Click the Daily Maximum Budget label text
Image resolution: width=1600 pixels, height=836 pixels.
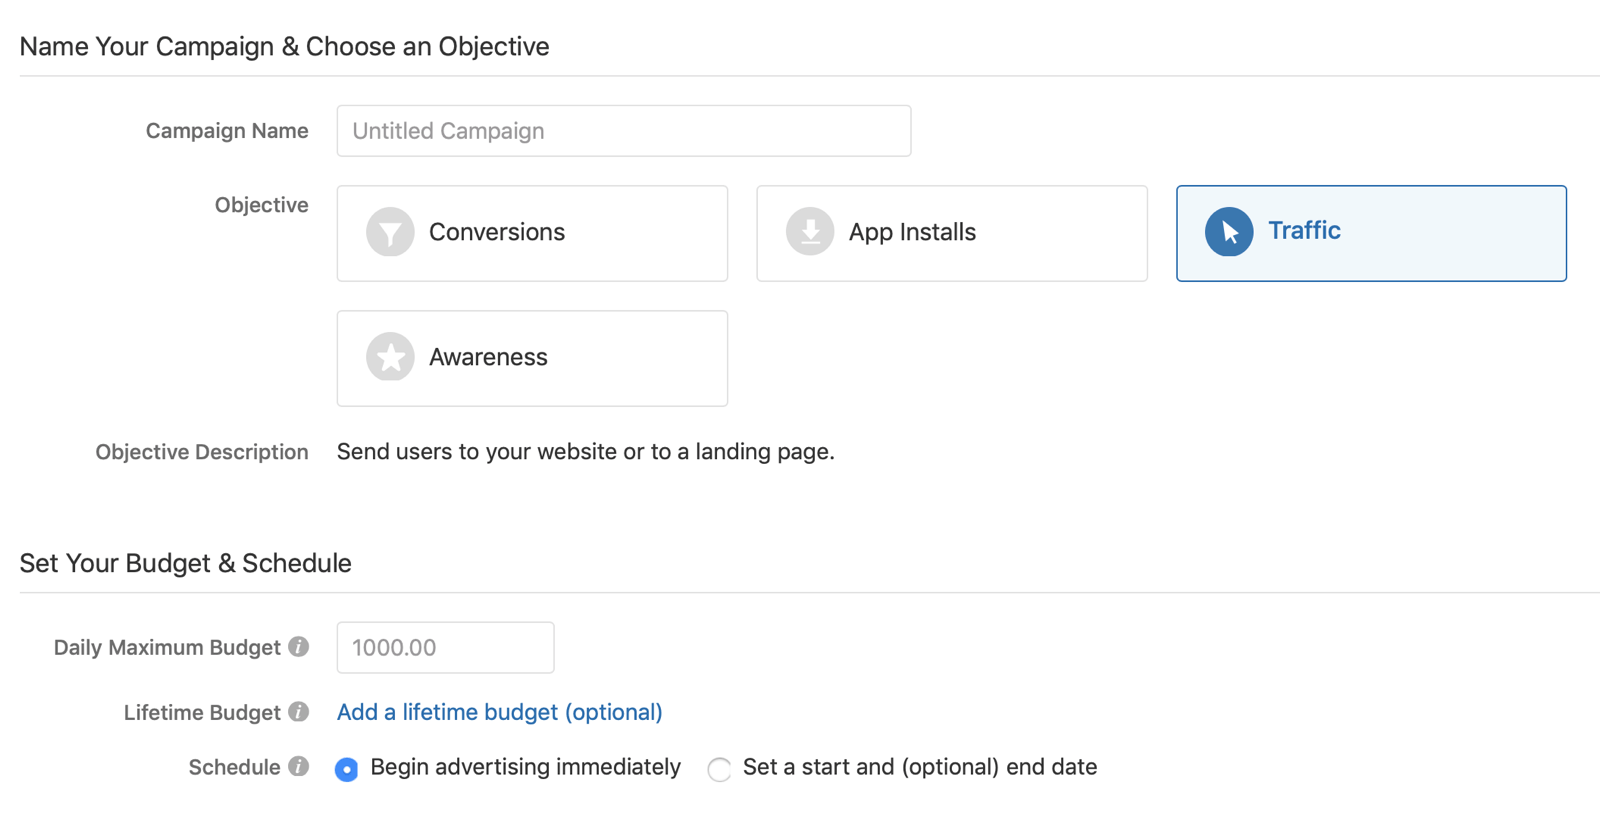point(167,648)
